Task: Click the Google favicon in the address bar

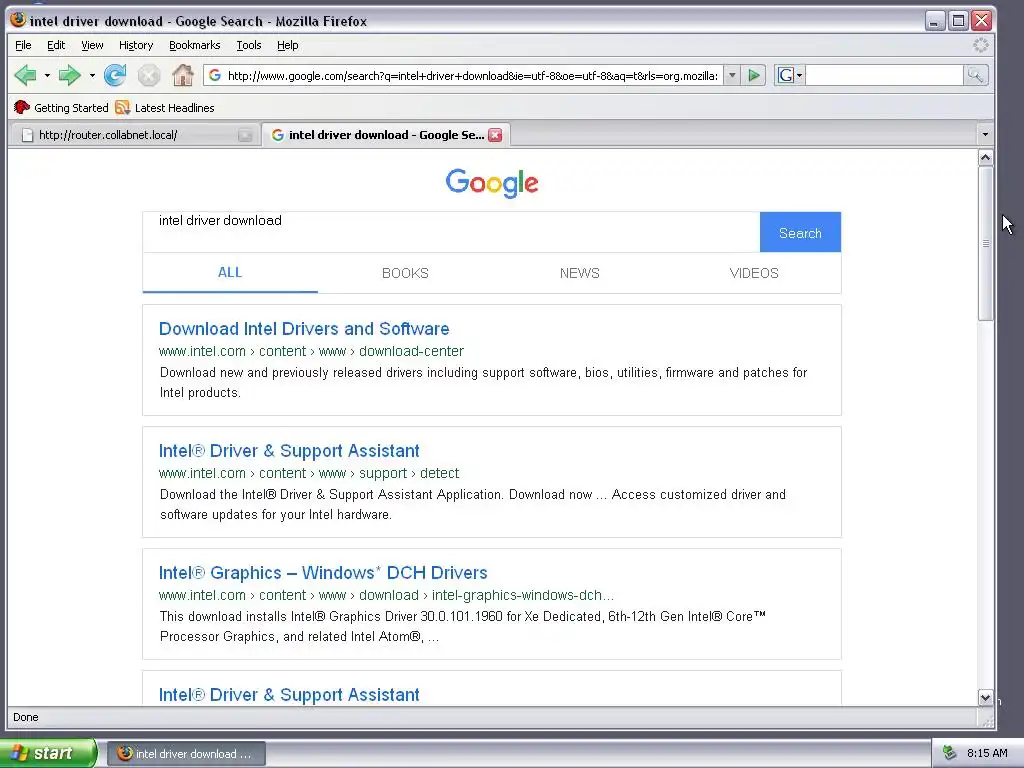Action: [215, 76]
